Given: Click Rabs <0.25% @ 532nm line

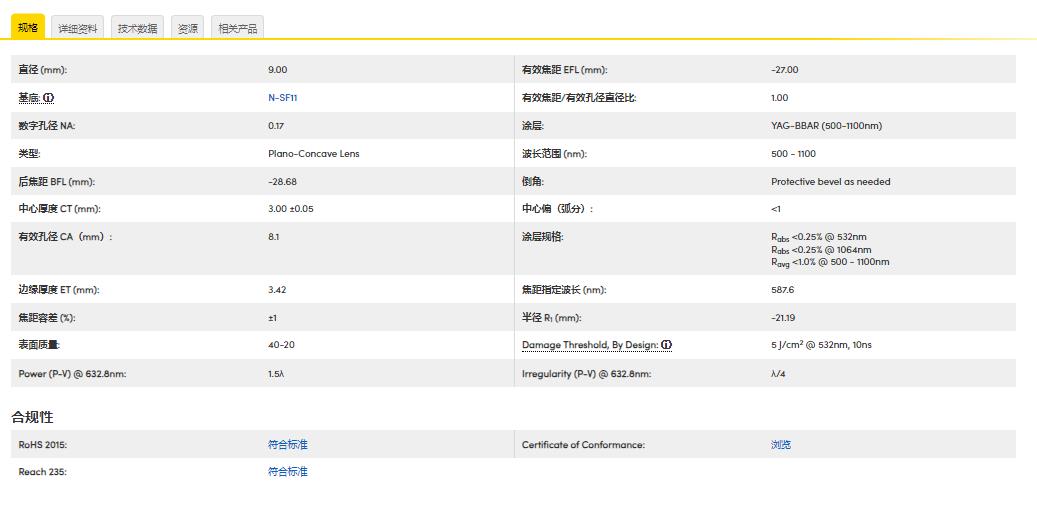Looking at the screenshot, I should pos(819,237).
